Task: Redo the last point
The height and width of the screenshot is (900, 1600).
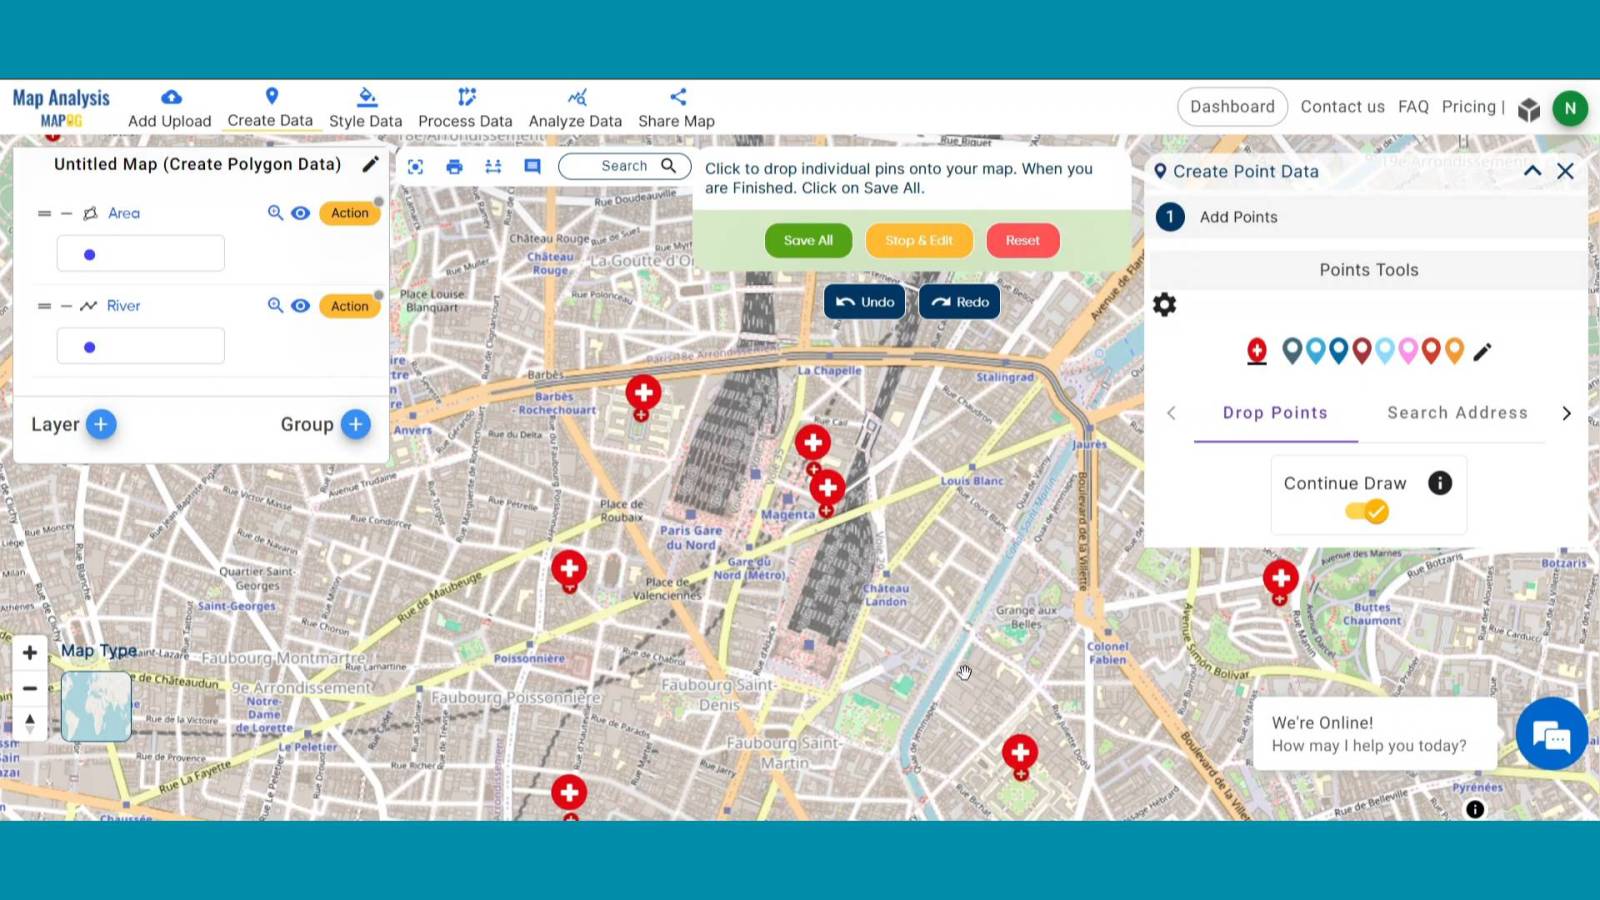Action: click(960, 302)
